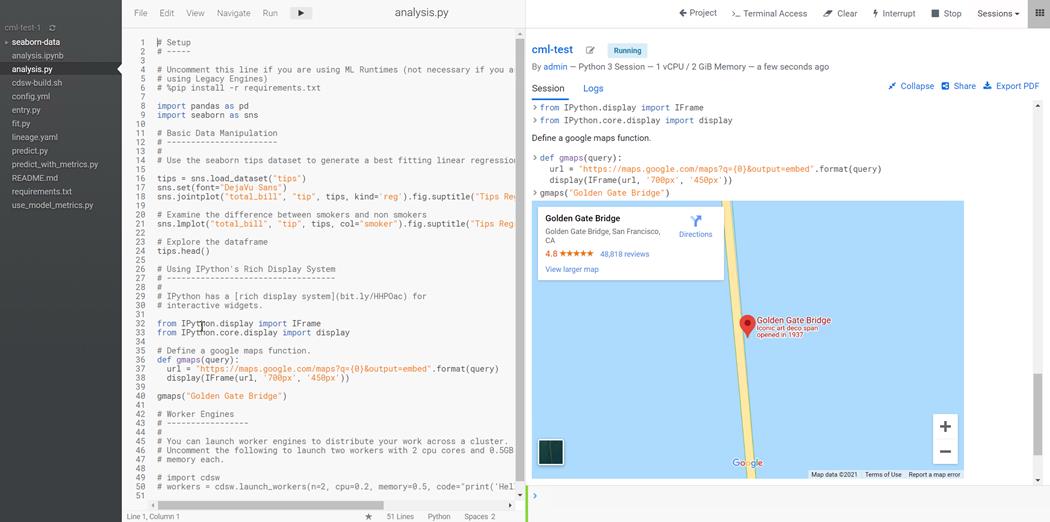
Task: Click the Spaces: 2 indentation setting
Action: (x=479, y=517)
